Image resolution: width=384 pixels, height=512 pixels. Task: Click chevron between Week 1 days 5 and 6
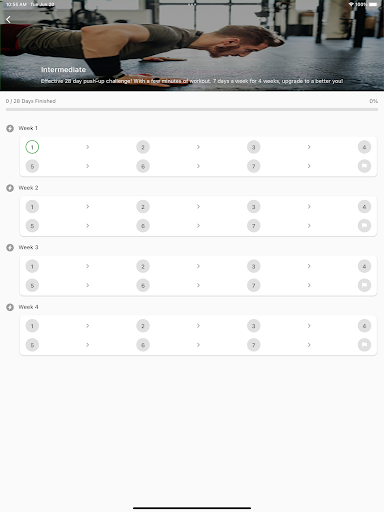click(88, 166)
